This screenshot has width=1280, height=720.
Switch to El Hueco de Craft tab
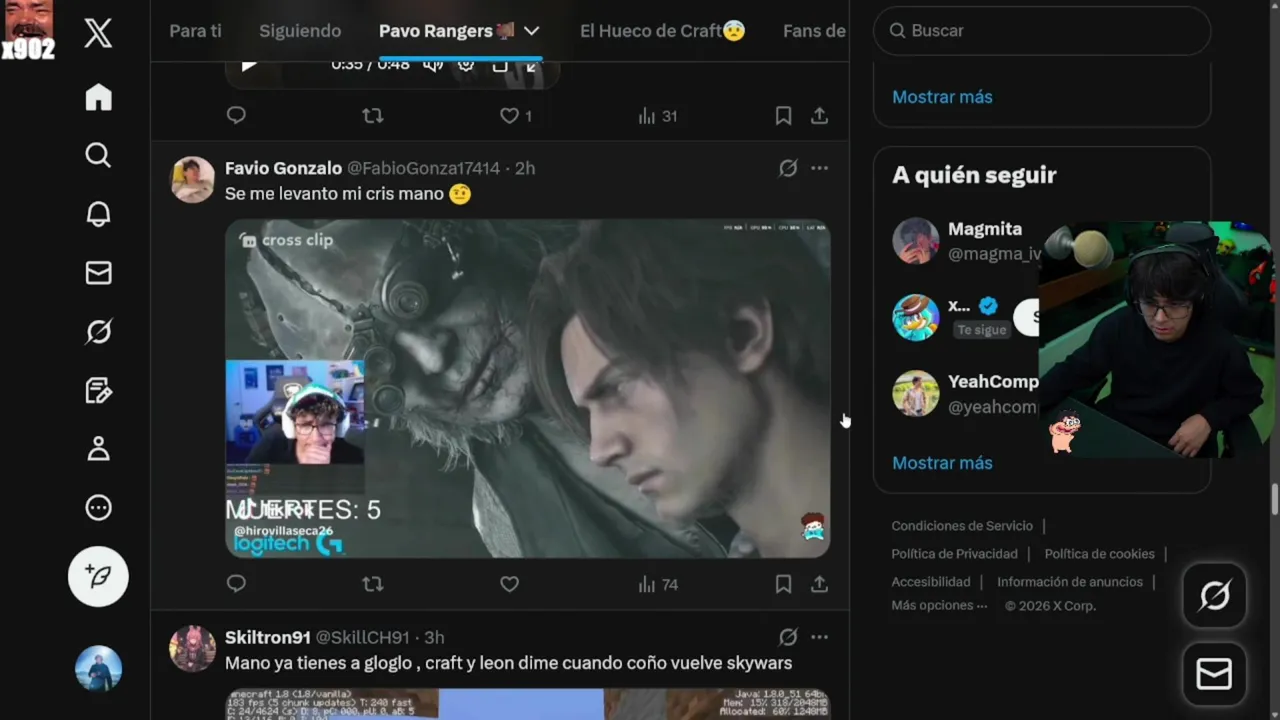tap(662, 31)
